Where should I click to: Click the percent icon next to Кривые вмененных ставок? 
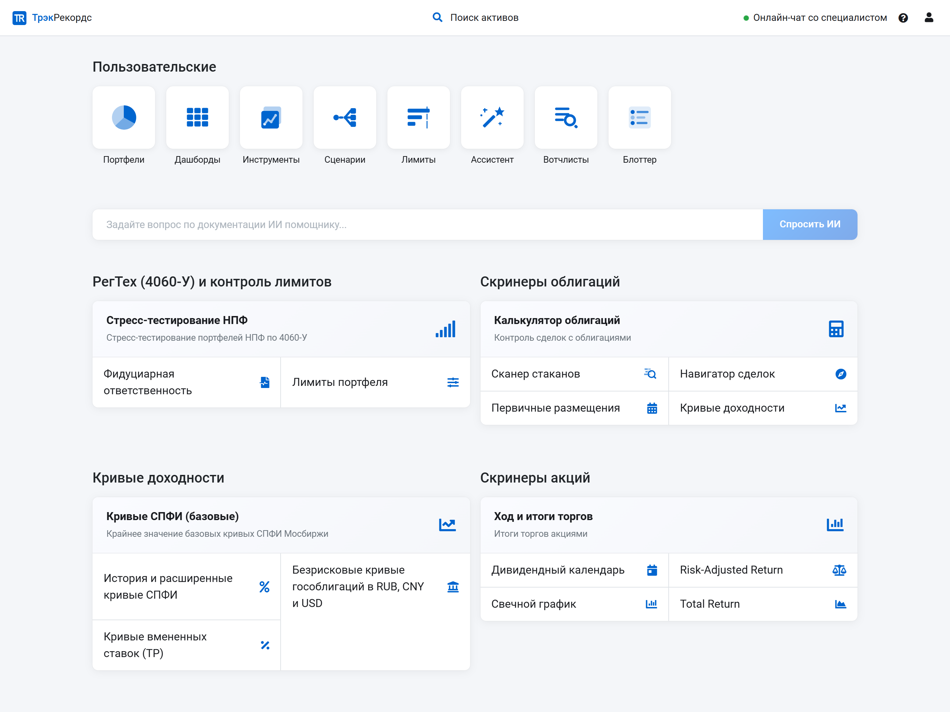coord(265,645)
